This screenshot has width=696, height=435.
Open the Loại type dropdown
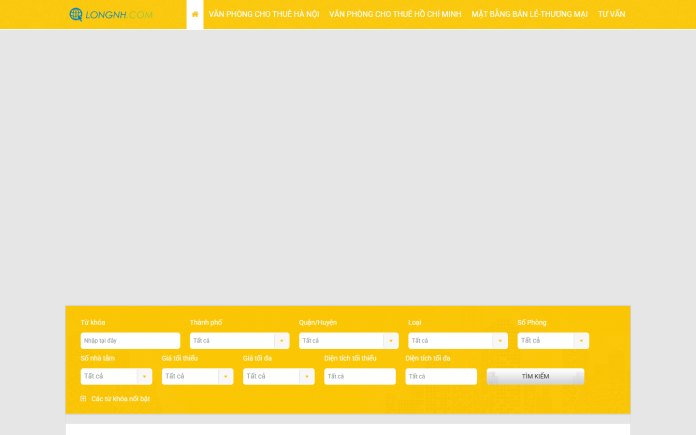tap(458, 340)
